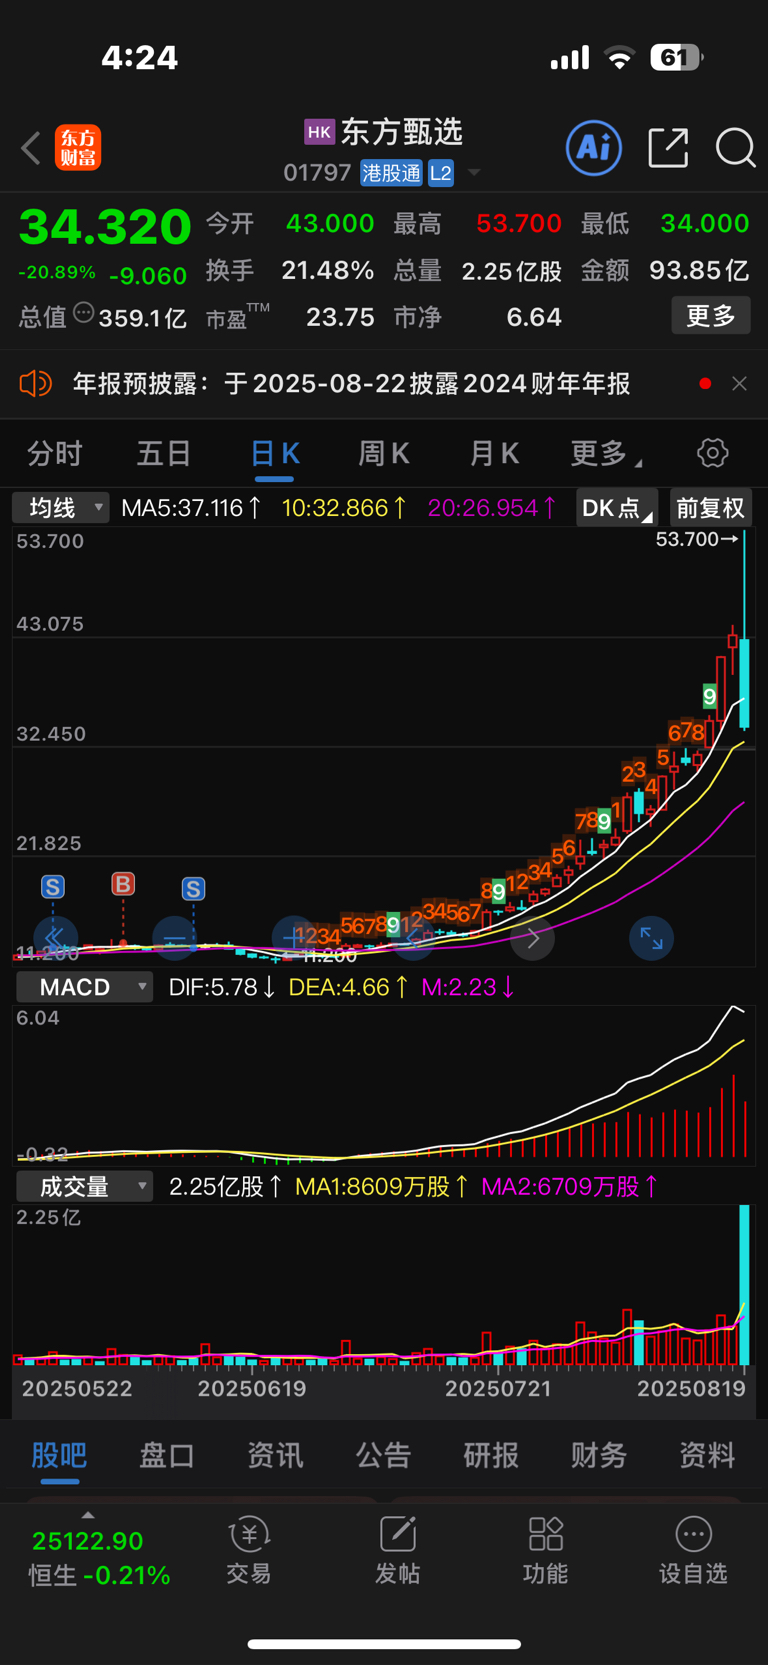Tap the speaker announcement icon
769x1665 pixels.
pyautogui.click(x=35, y=384)
